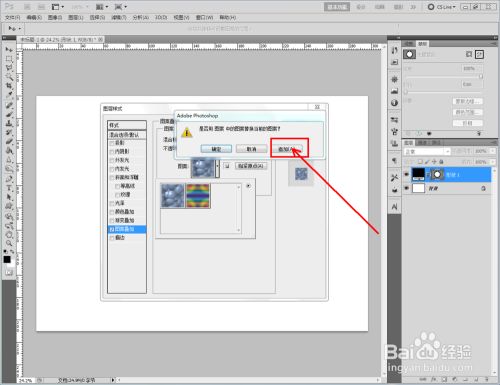The height and width of the screenshot is (385, 500).
Task: Launch Bridge from the application bar
Action: [x=27, y=7]
